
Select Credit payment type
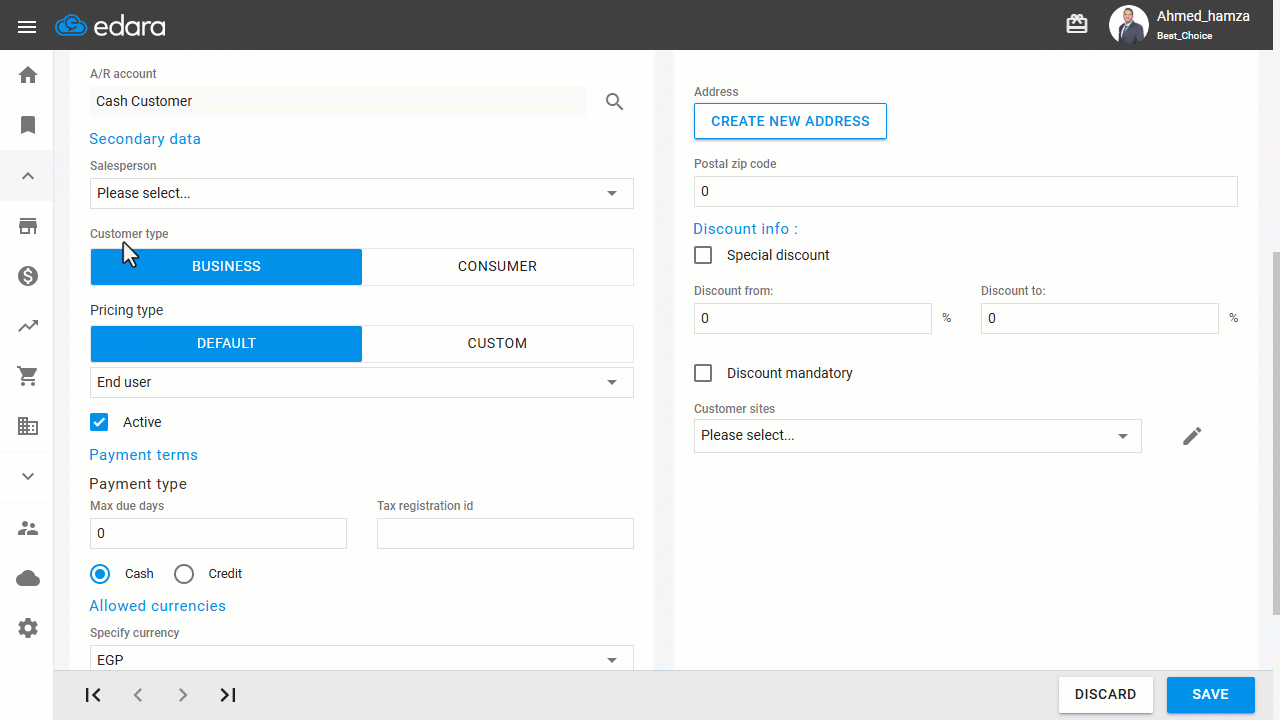point(183,574)
